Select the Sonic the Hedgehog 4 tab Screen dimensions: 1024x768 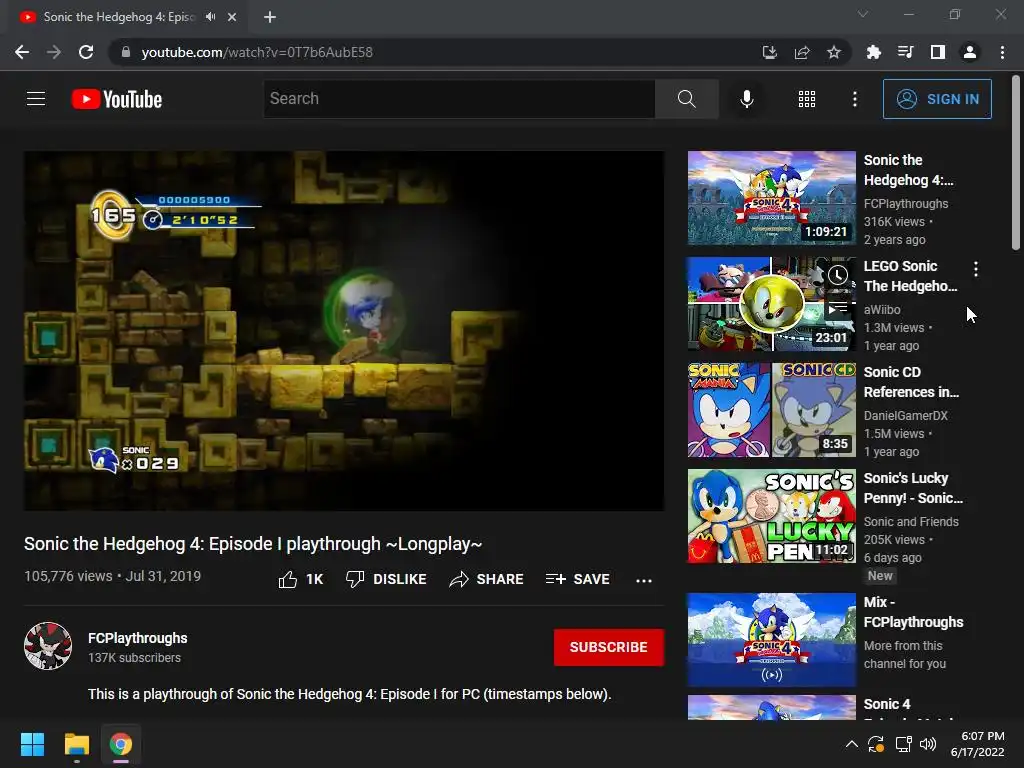tap(127, 17)
